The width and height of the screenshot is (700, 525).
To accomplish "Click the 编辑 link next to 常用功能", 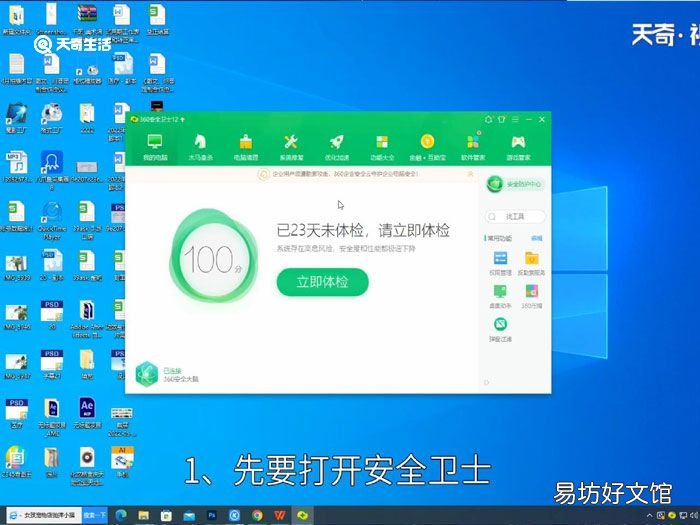I will [537, 238].
